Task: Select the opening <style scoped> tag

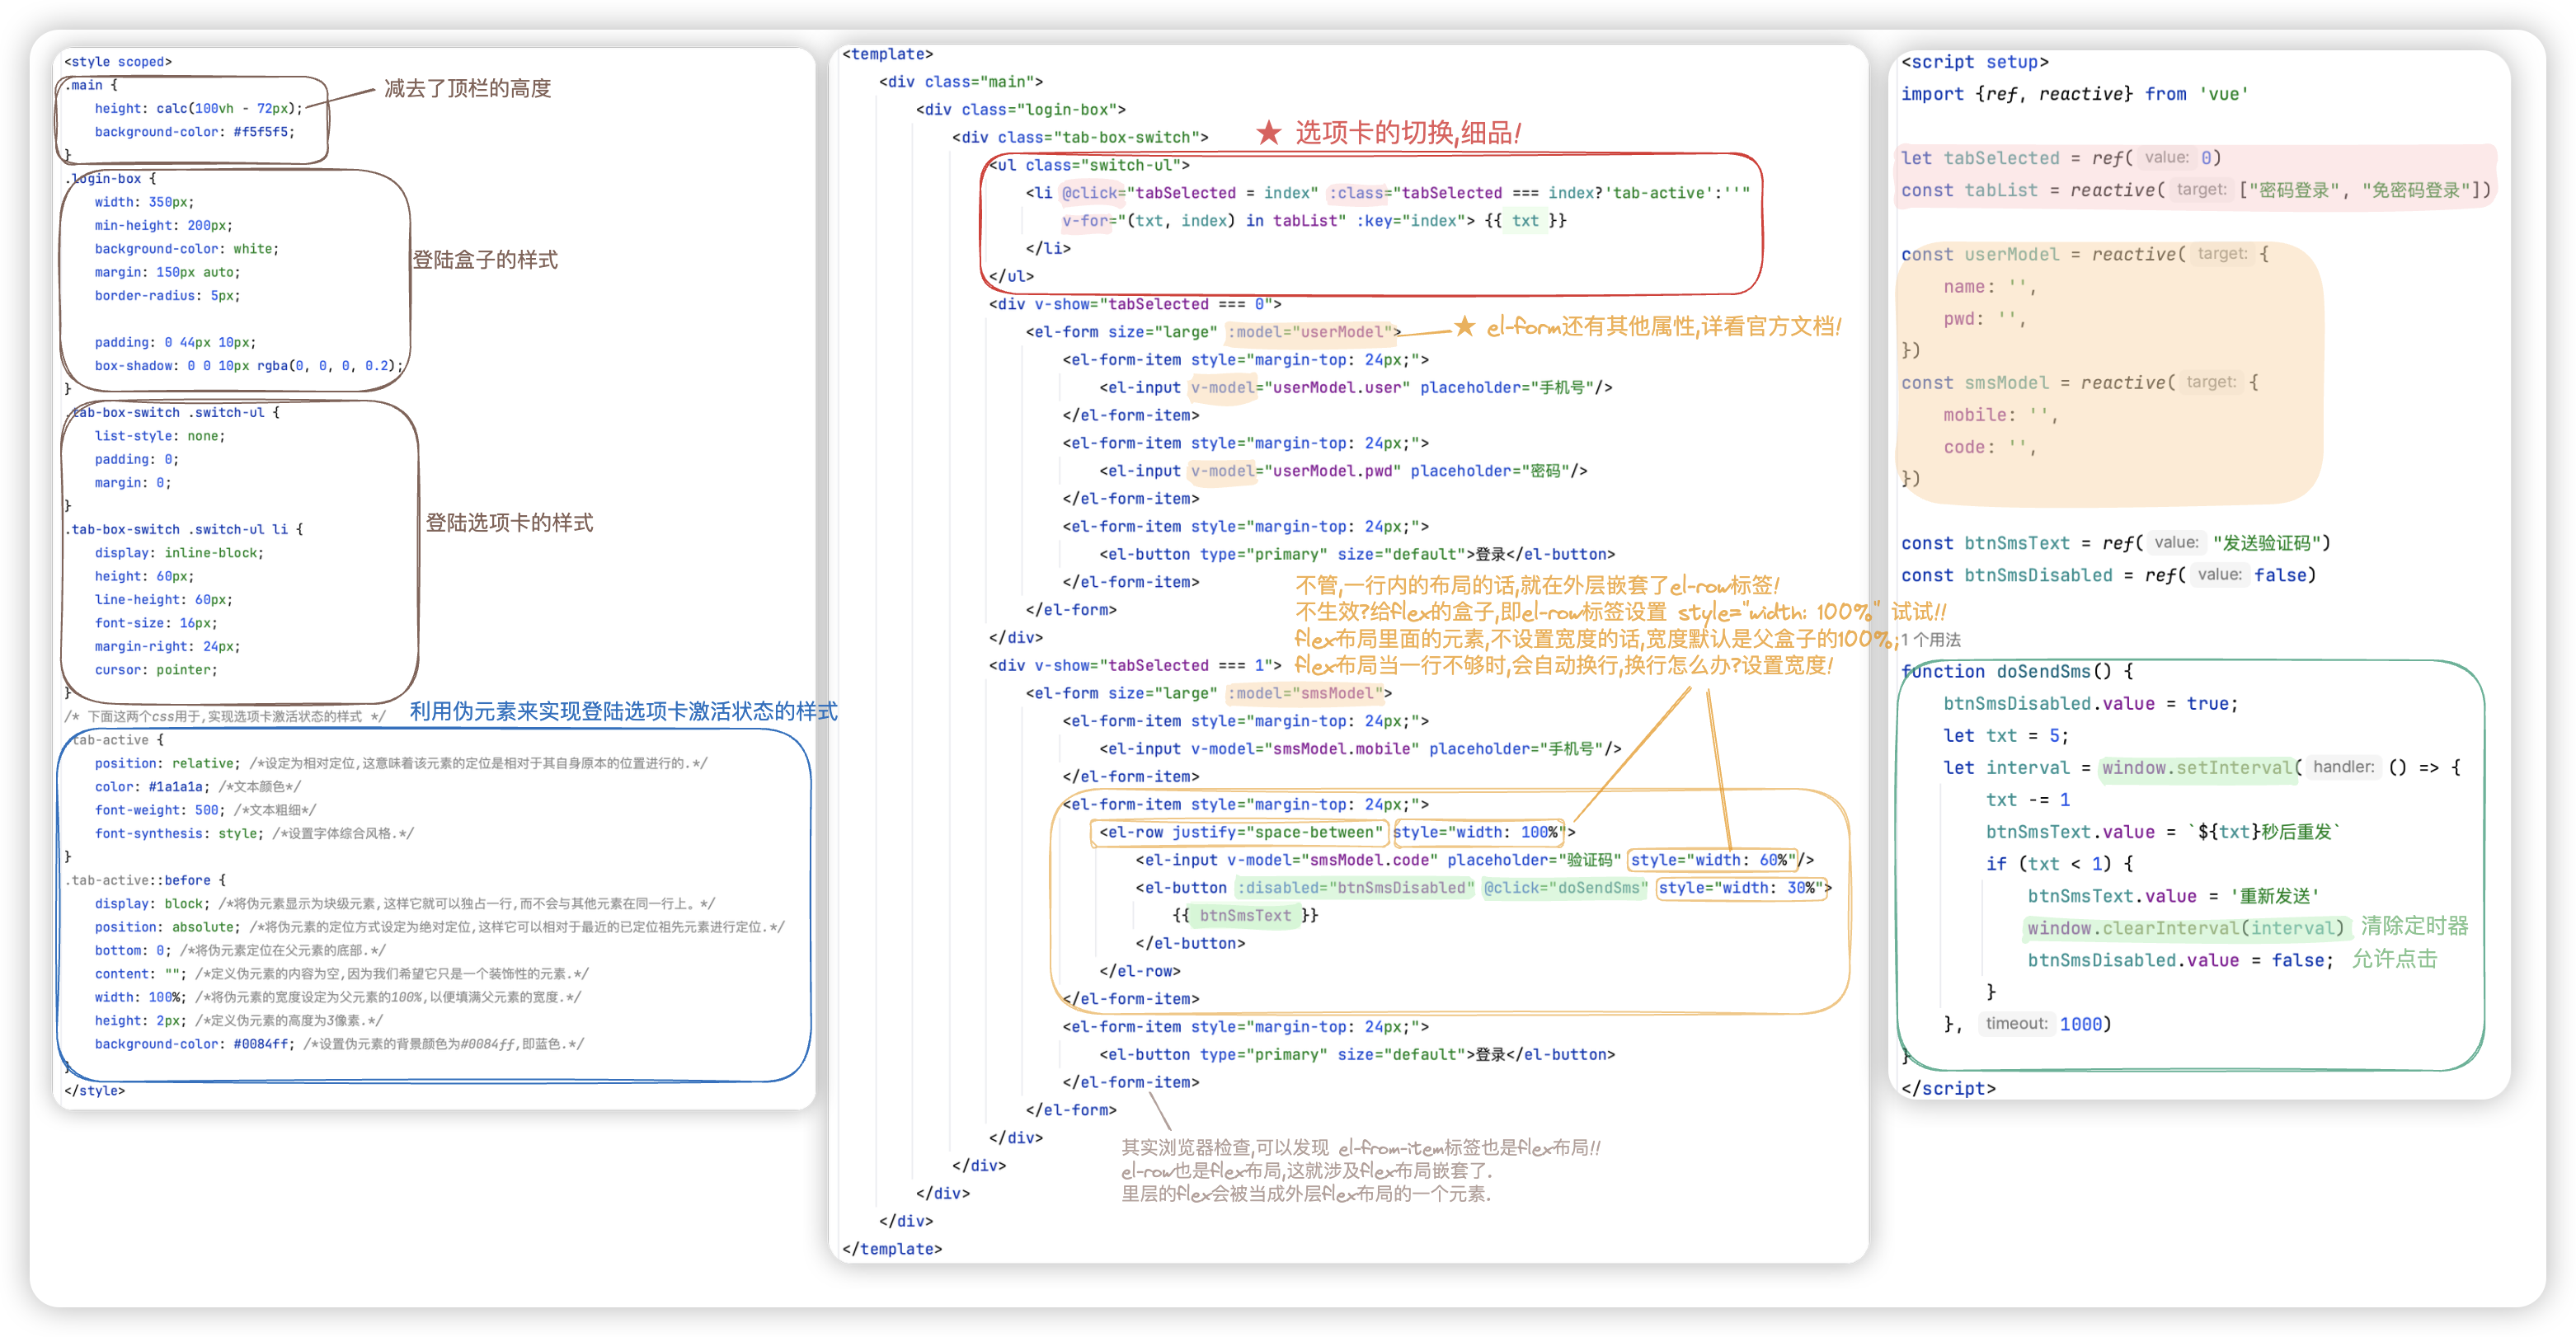Action: pos(118,62)
